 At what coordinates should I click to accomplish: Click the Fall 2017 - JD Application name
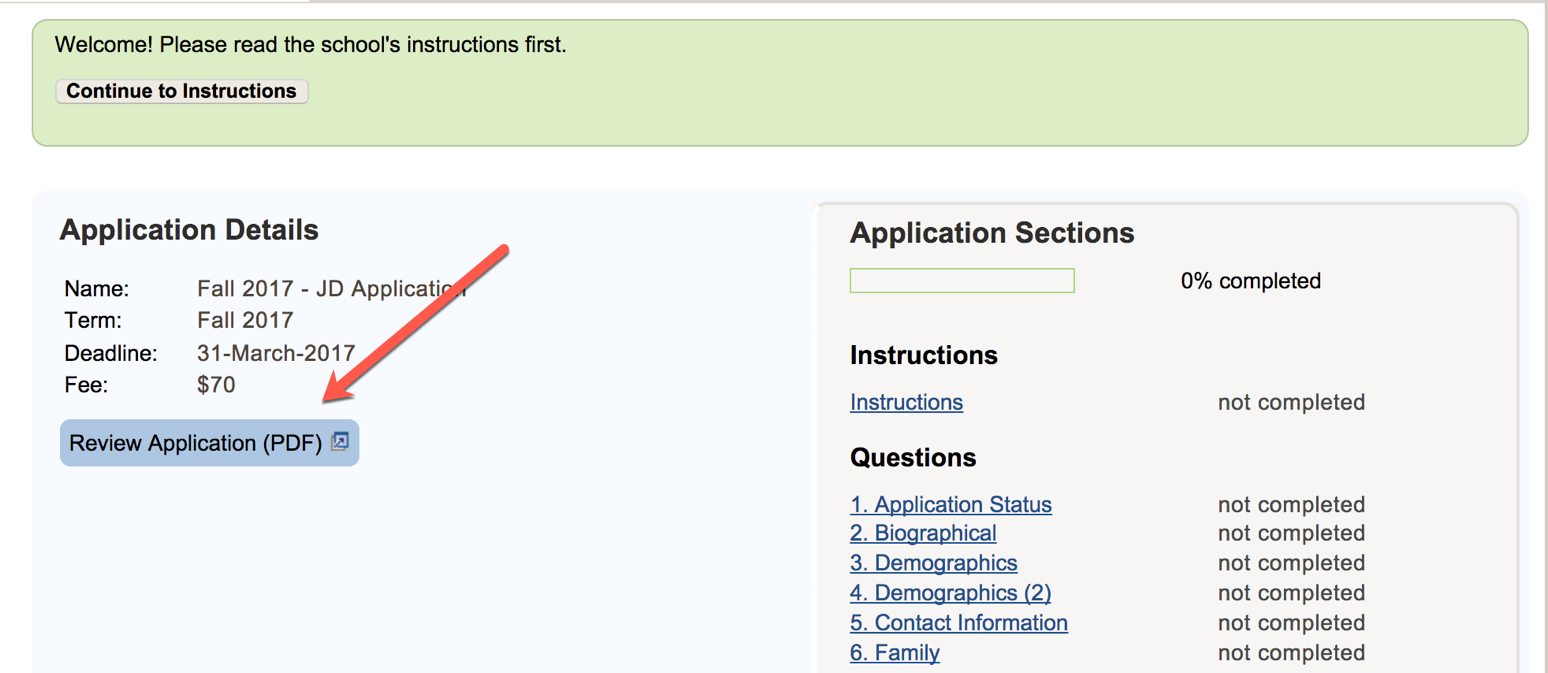click(x=330, y=288)
